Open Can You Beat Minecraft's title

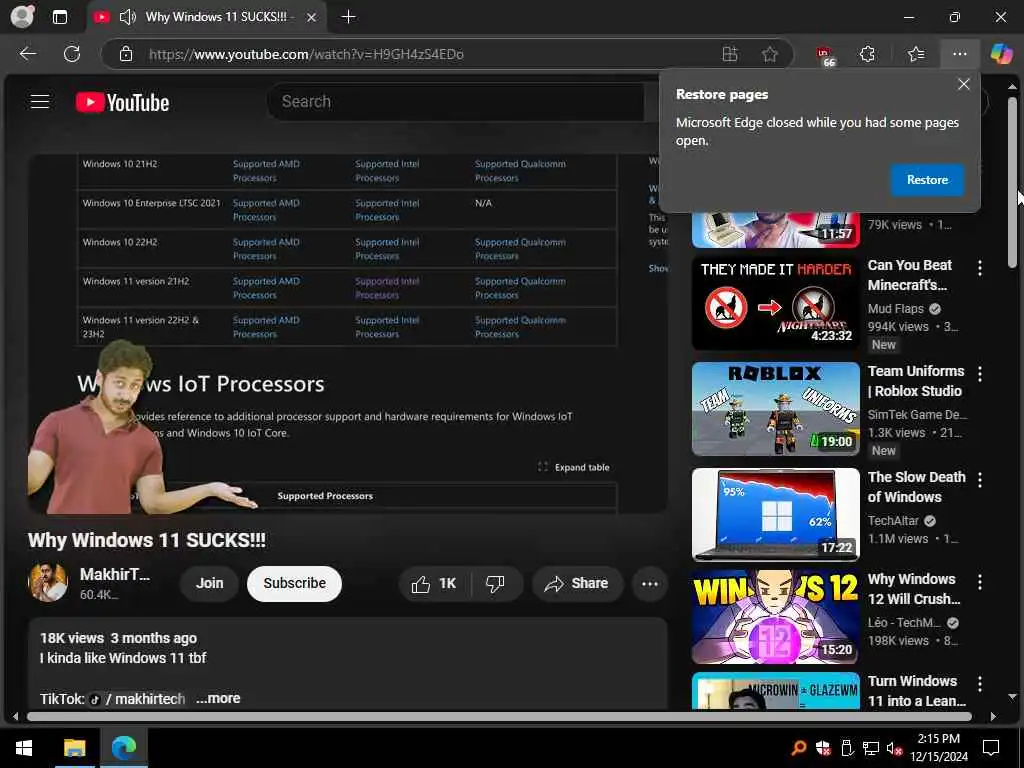[909, 275]
